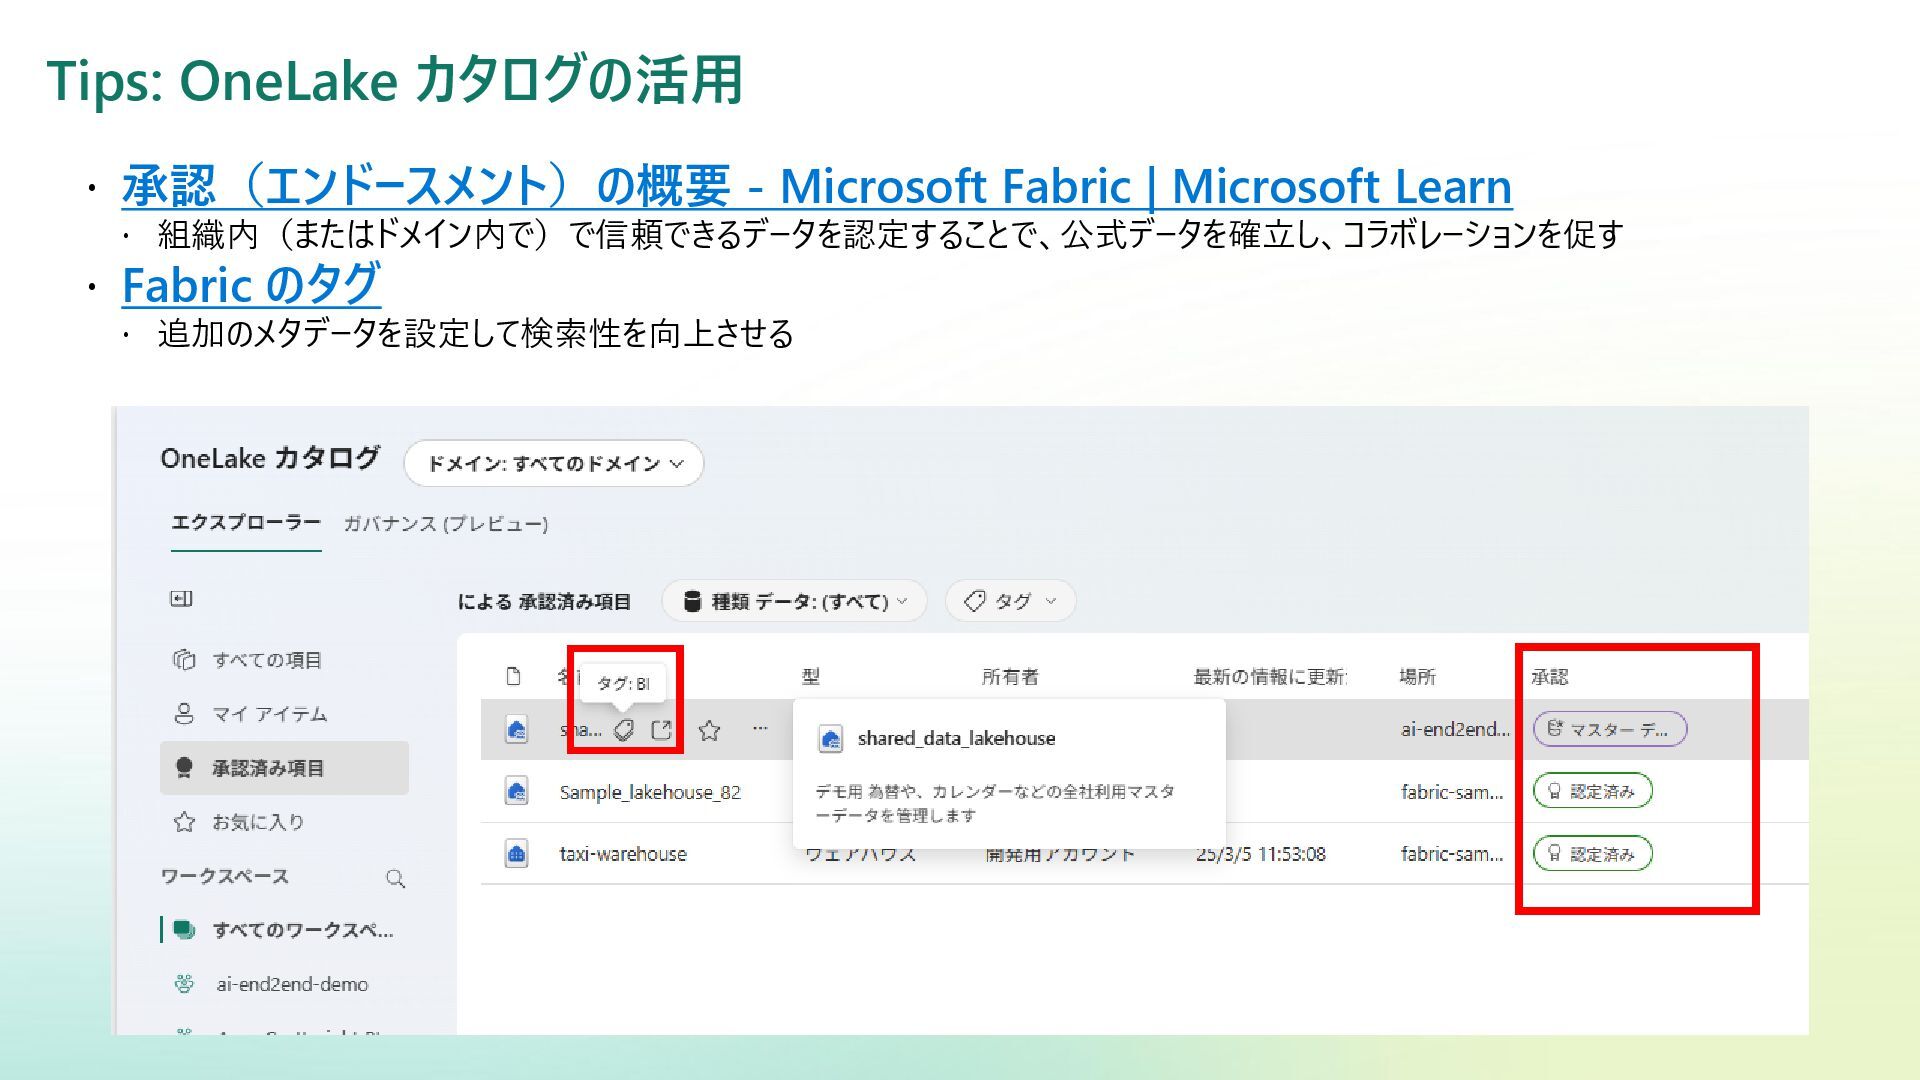Click the lakehouse icon in popup card
Image resolution: width=1920 pixels, height=1080 pixels.
tap(830, 738)
